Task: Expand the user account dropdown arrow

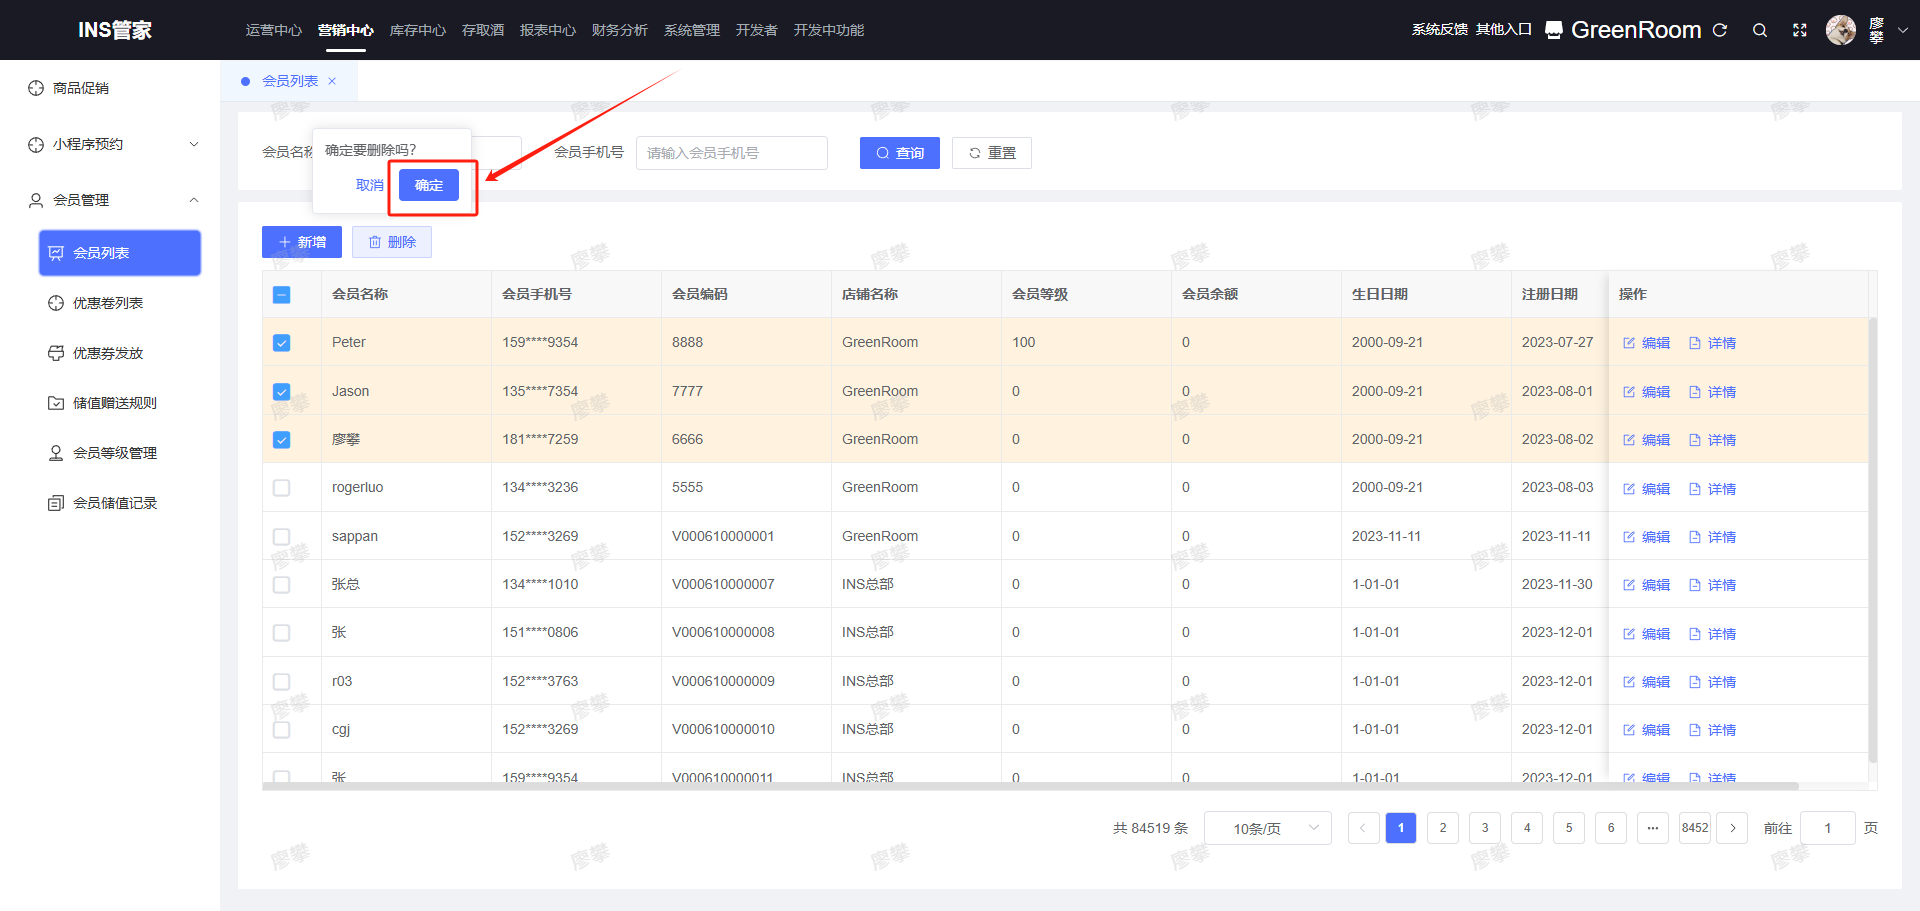Action: click(x=1903, y=30)
